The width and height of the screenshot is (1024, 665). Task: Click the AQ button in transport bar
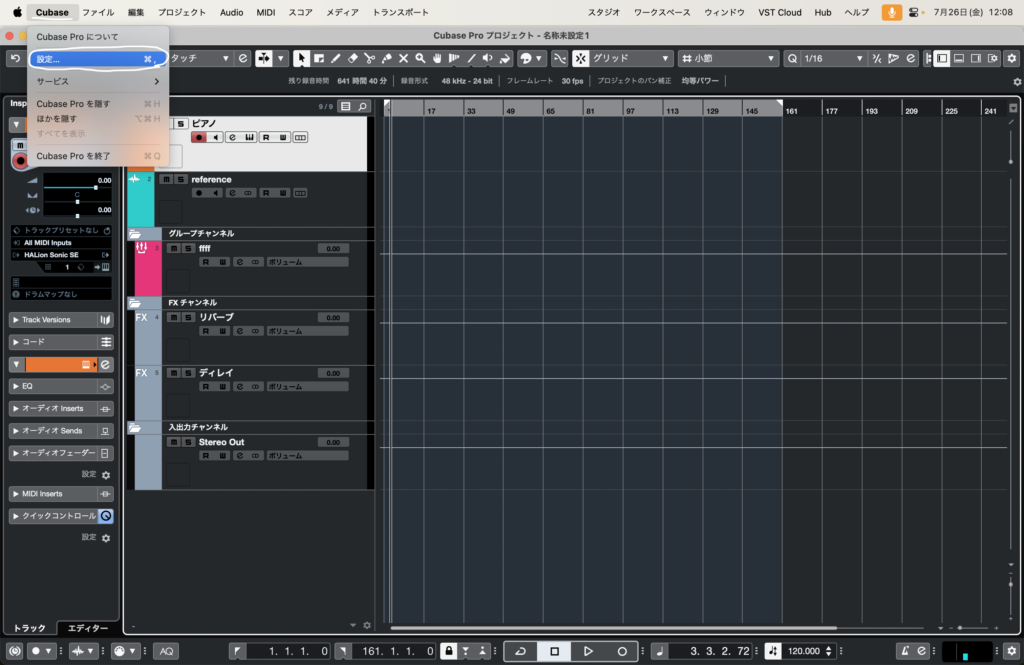(x=167, y=651)
